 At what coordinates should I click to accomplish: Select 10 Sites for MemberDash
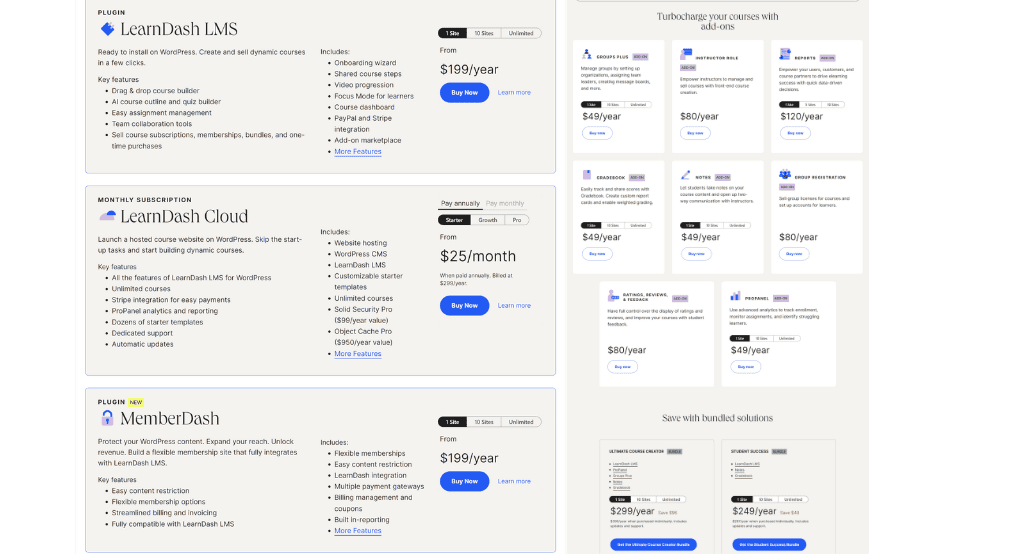coord(484,422)
